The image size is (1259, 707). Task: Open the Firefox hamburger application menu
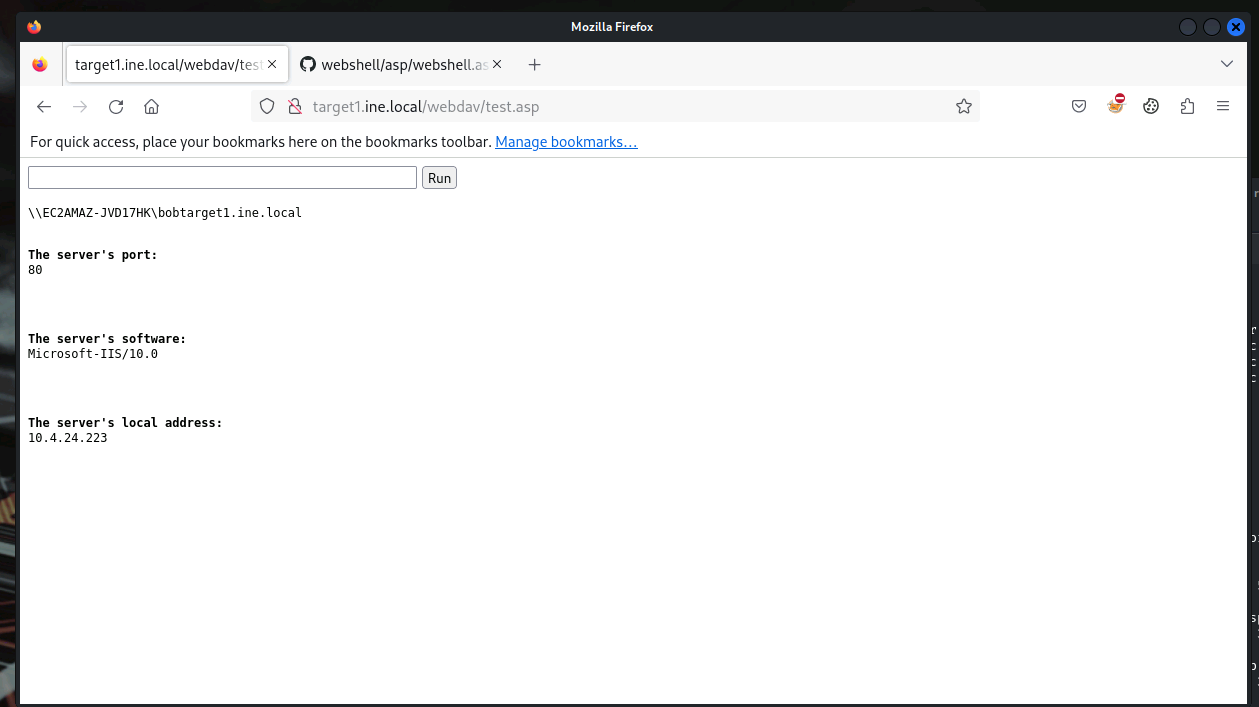pos(1223,107)
